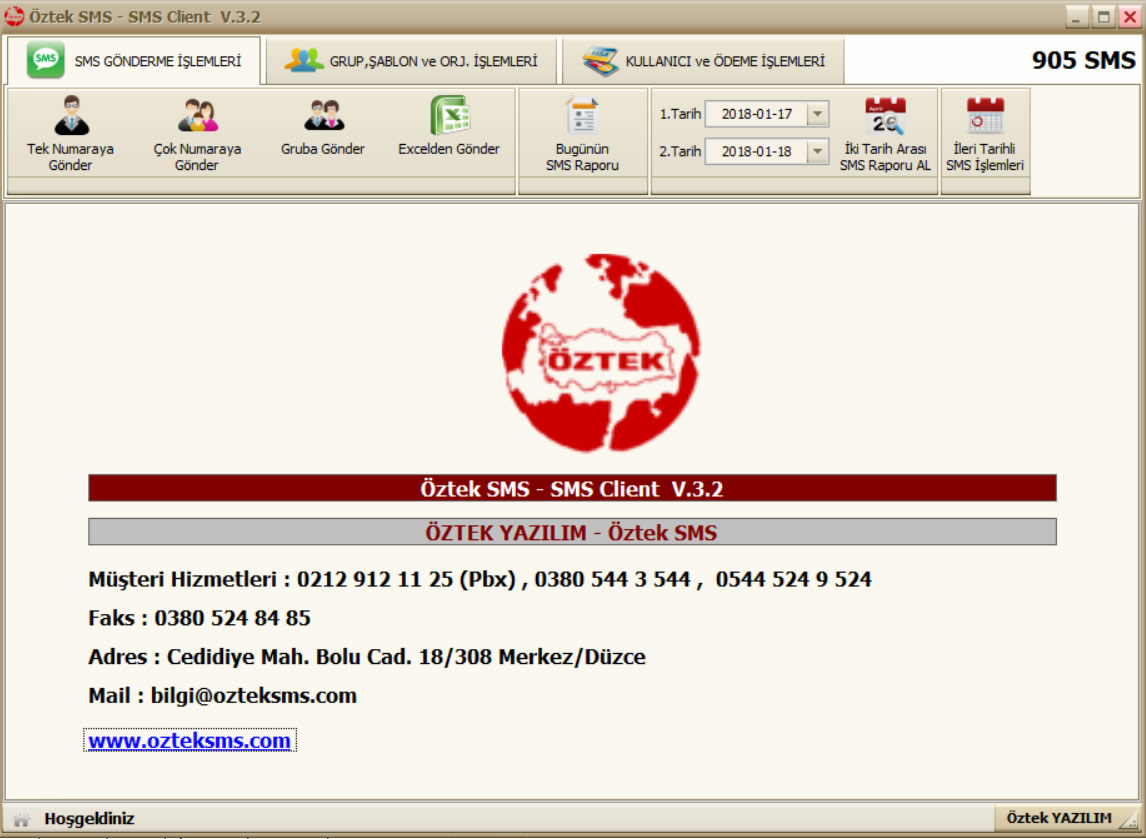Image resolution: width=1146 pixels, height=839 pixels.
Task: Click the home icon in status bar
Action: (21, 819)
